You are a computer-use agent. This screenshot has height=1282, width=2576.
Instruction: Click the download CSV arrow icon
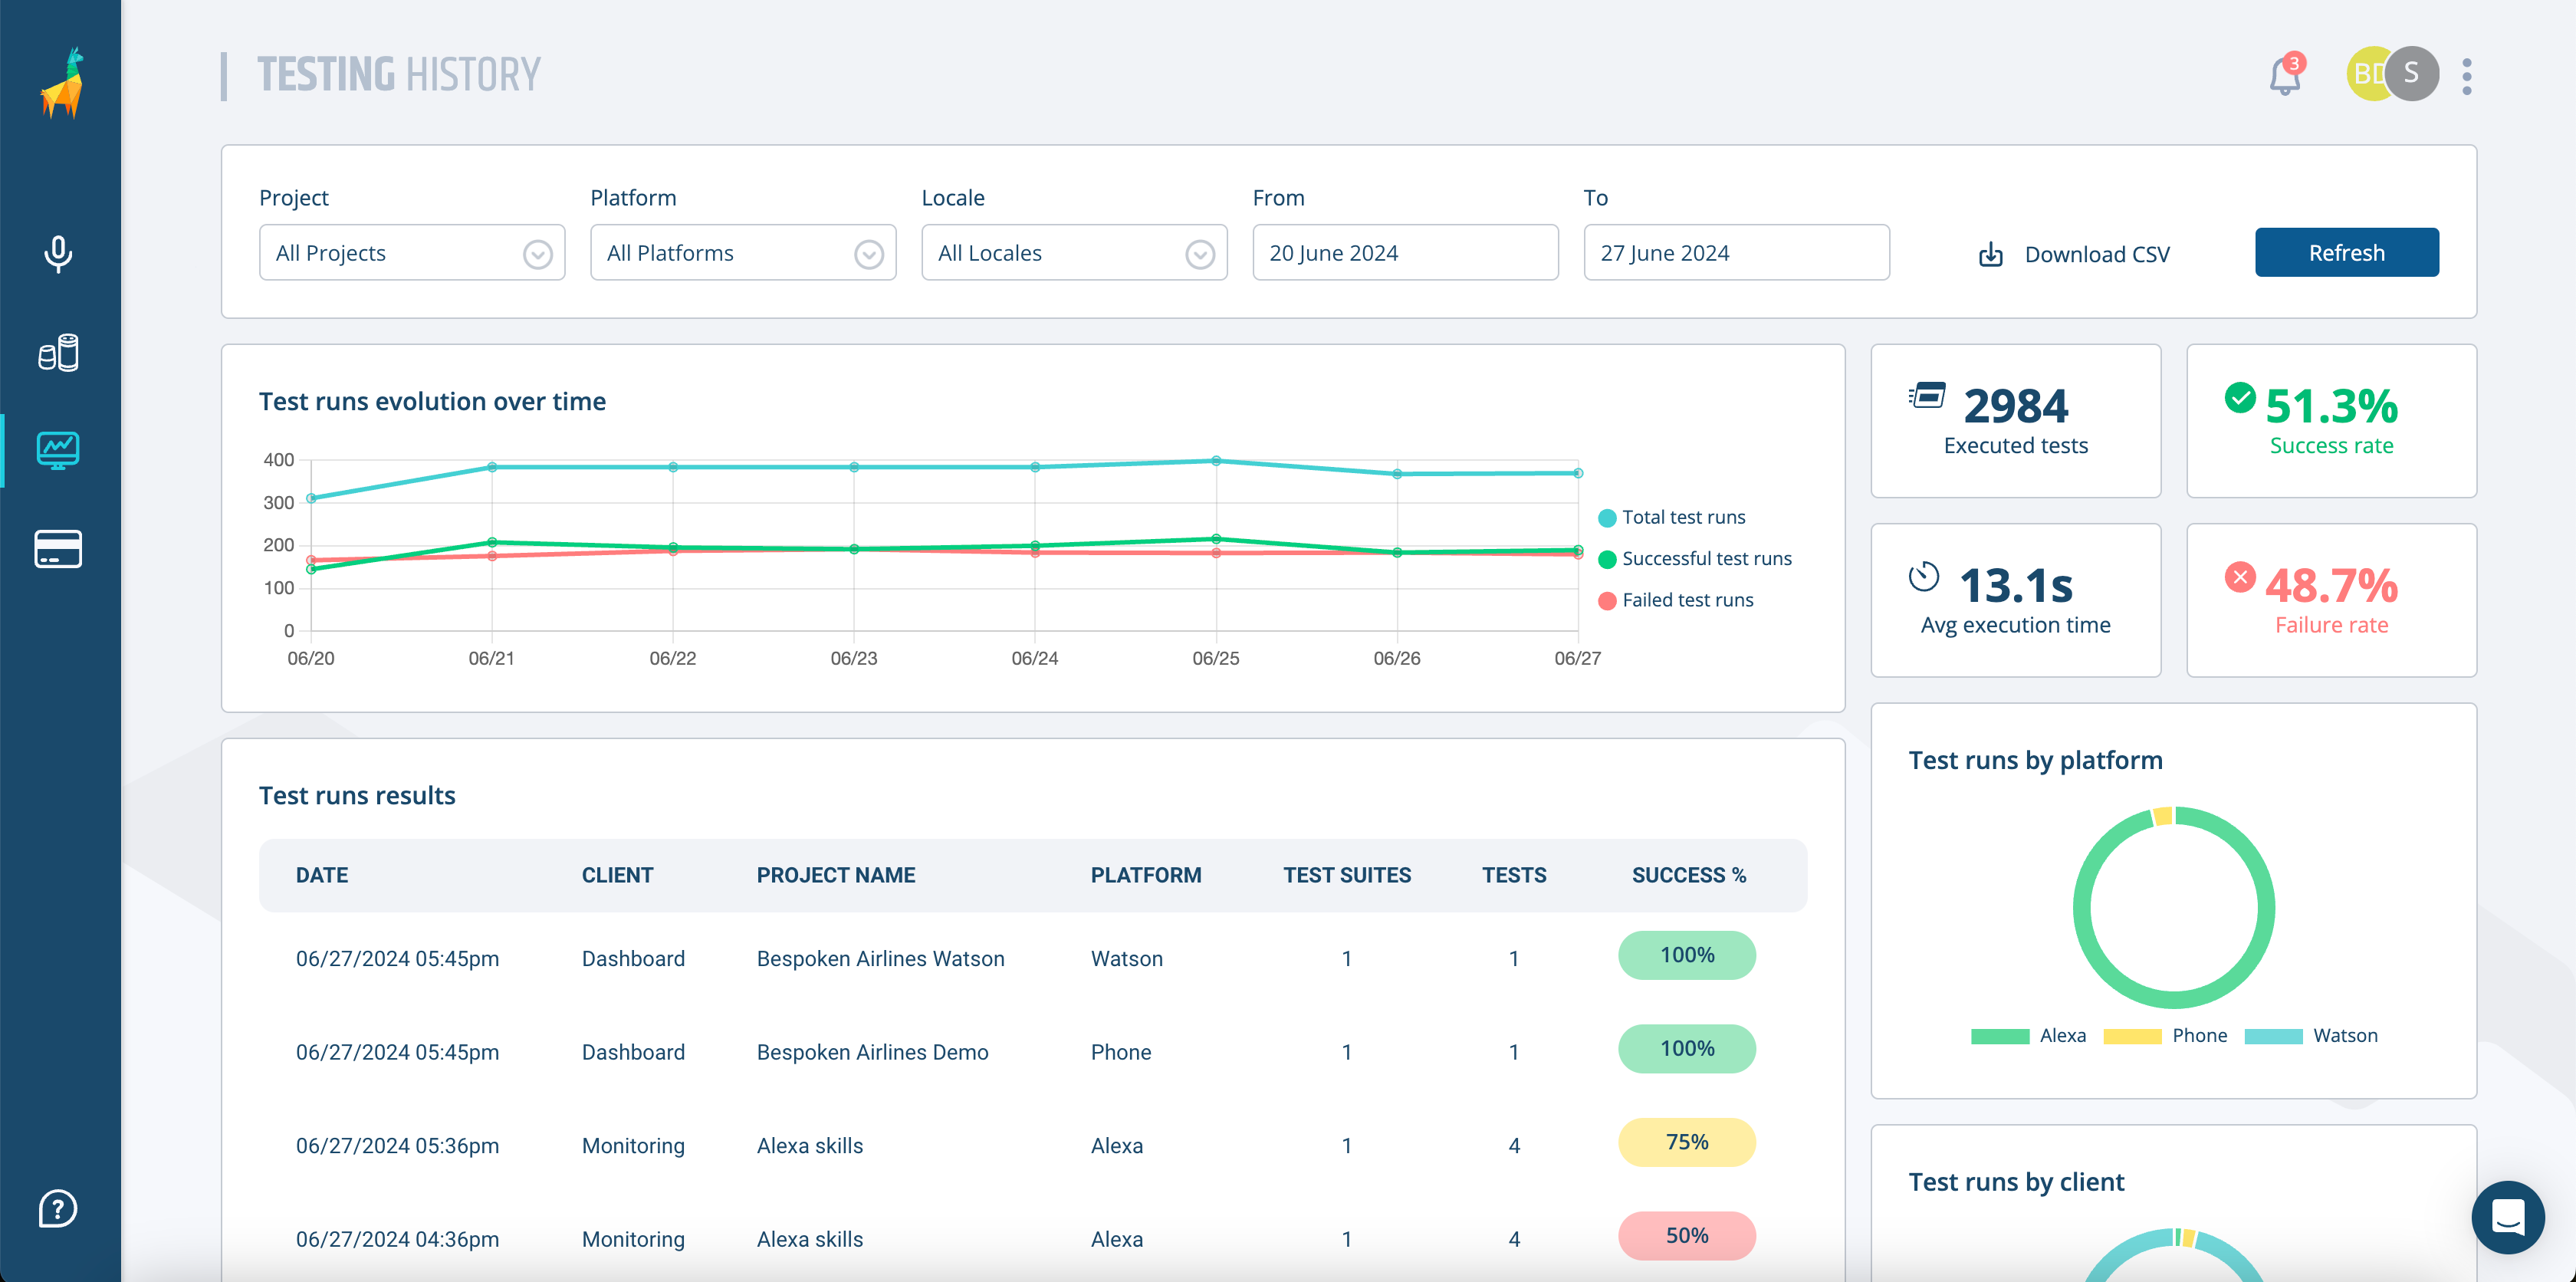[x=1991, y=254]
